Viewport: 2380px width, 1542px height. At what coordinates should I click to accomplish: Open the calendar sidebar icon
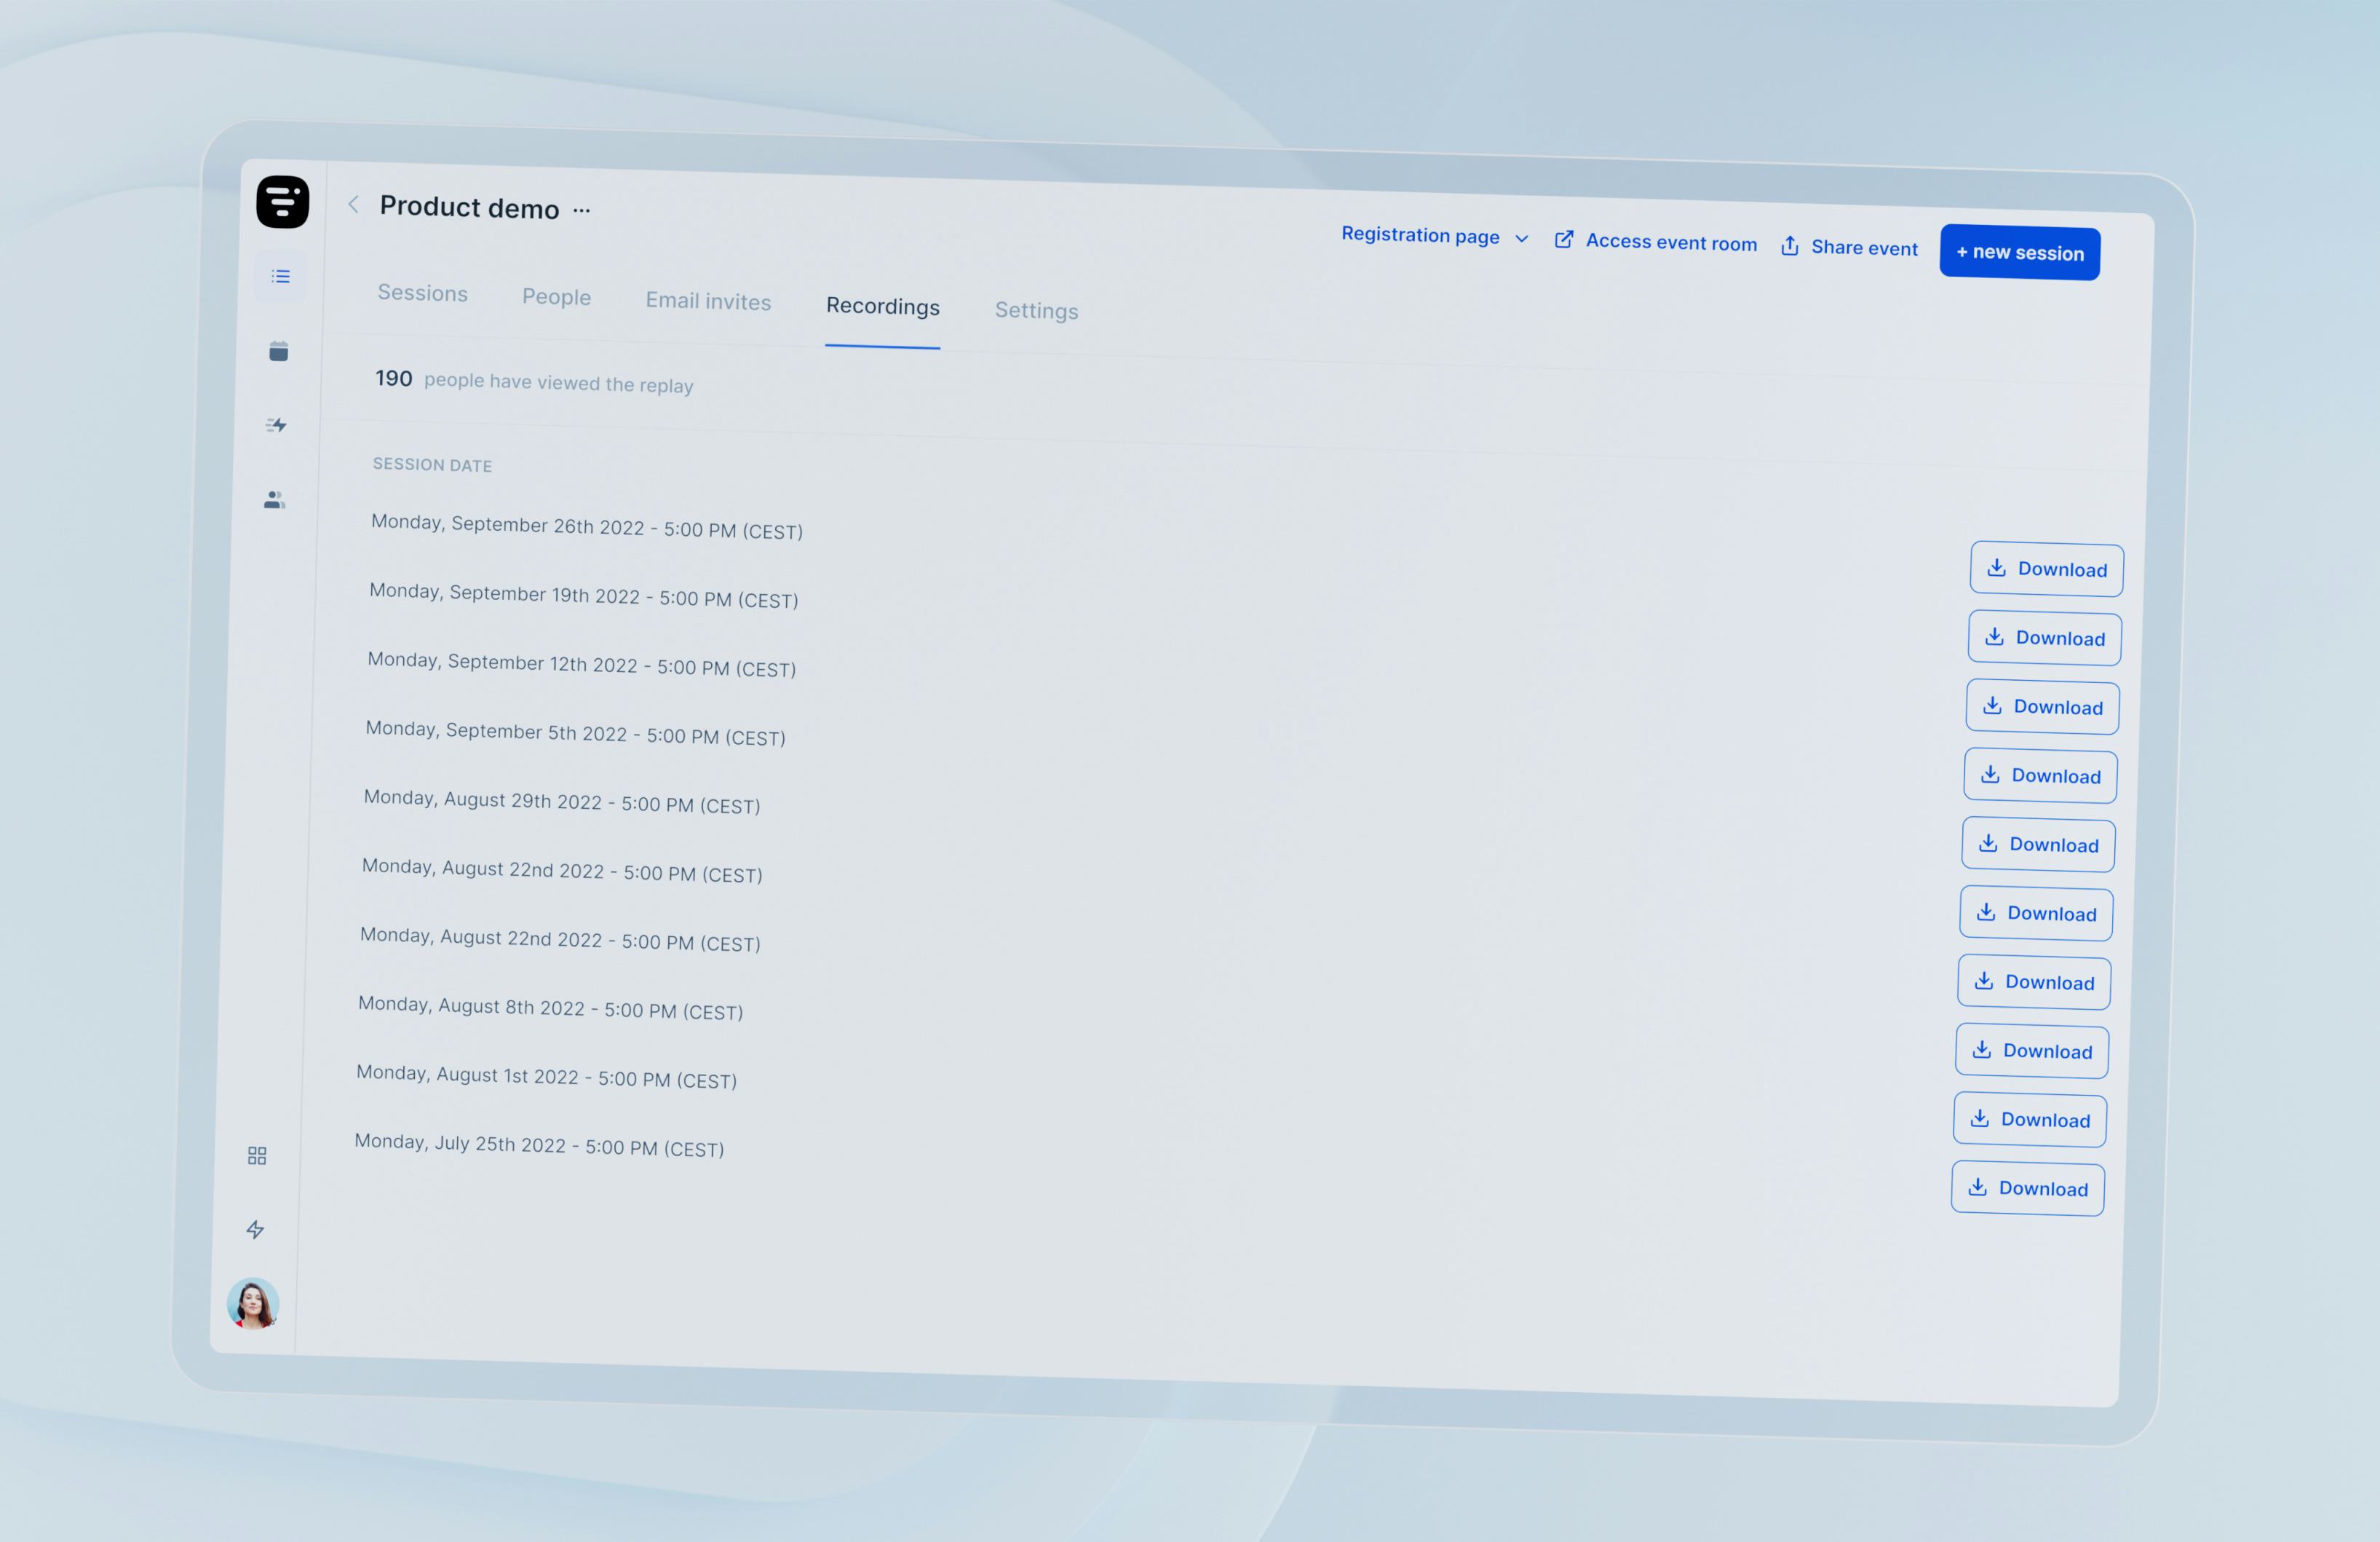(x=278, y=351)
